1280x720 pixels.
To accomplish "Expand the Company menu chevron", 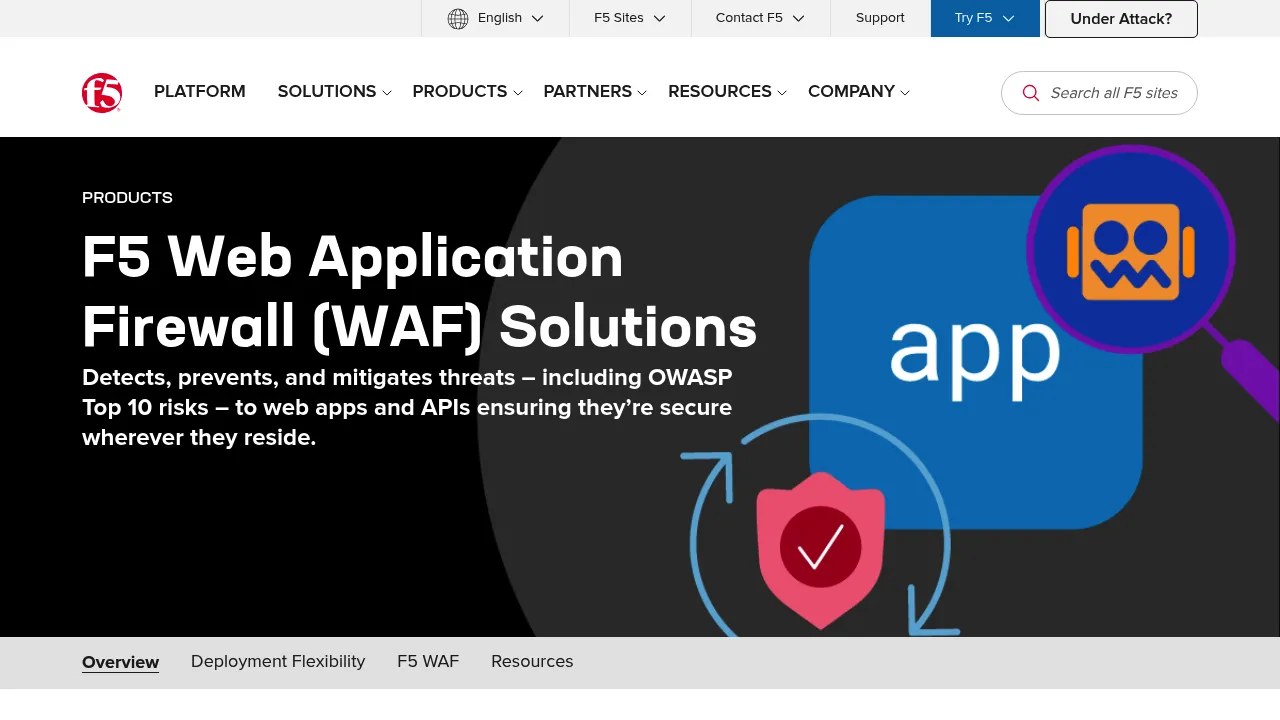I will (905, 93).
